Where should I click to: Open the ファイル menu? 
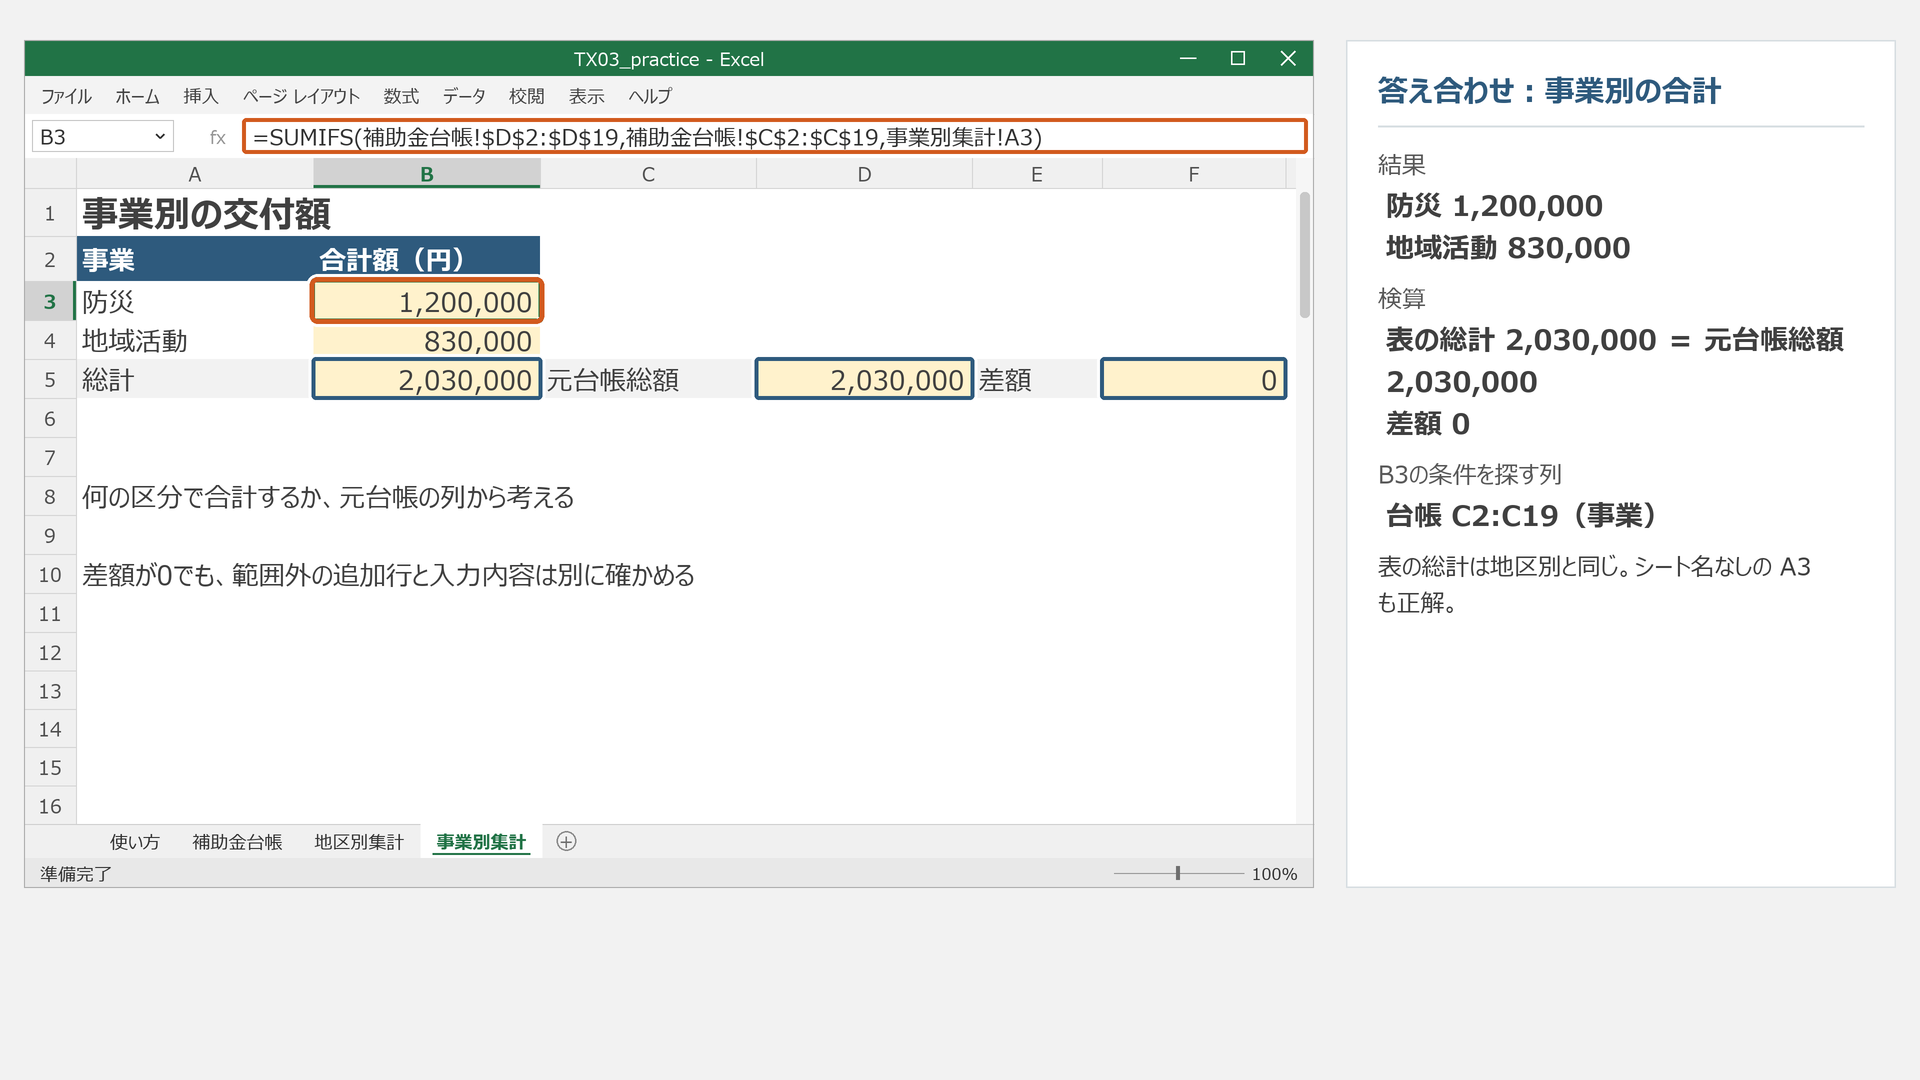point(66,96)
